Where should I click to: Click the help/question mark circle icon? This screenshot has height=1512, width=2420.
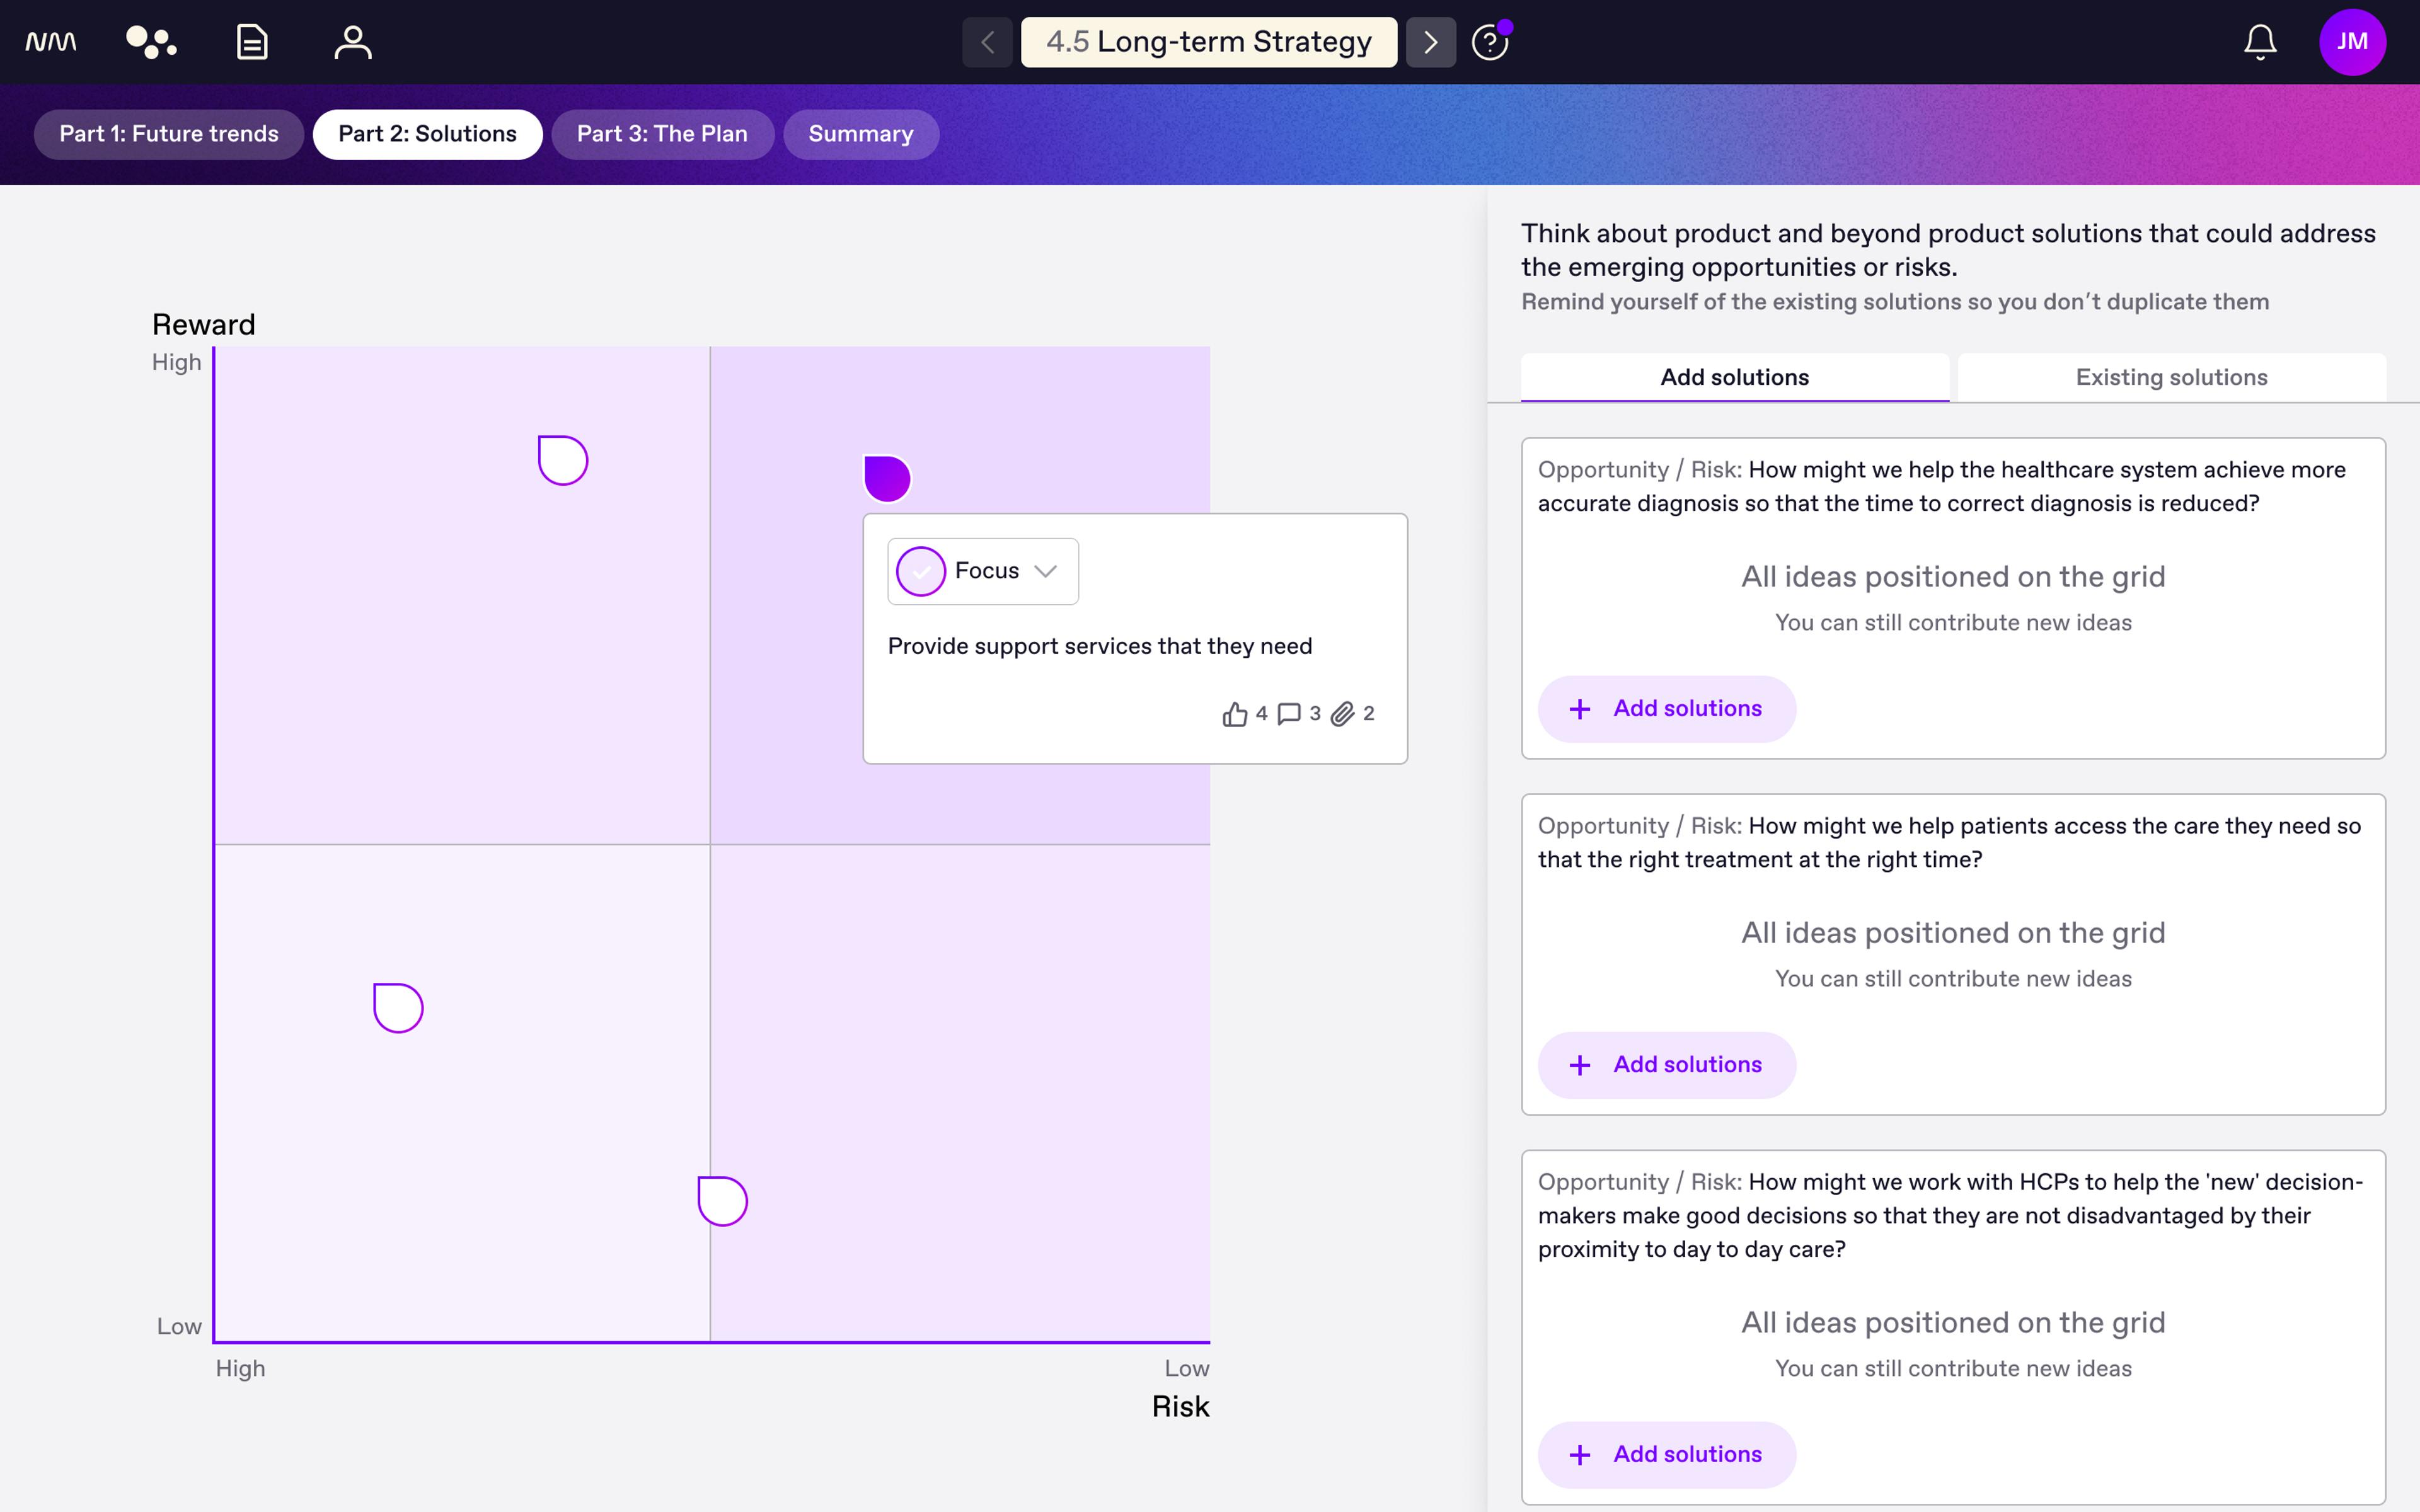(1490, 42)
